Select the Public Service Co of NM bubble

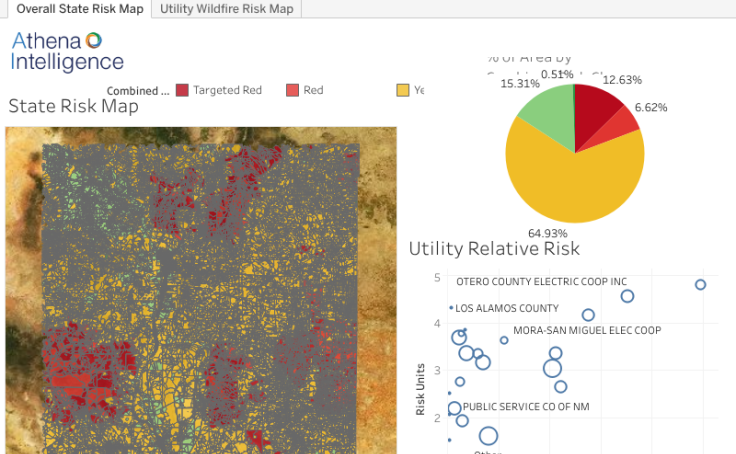pyautogui.click(x=455, y=408)
